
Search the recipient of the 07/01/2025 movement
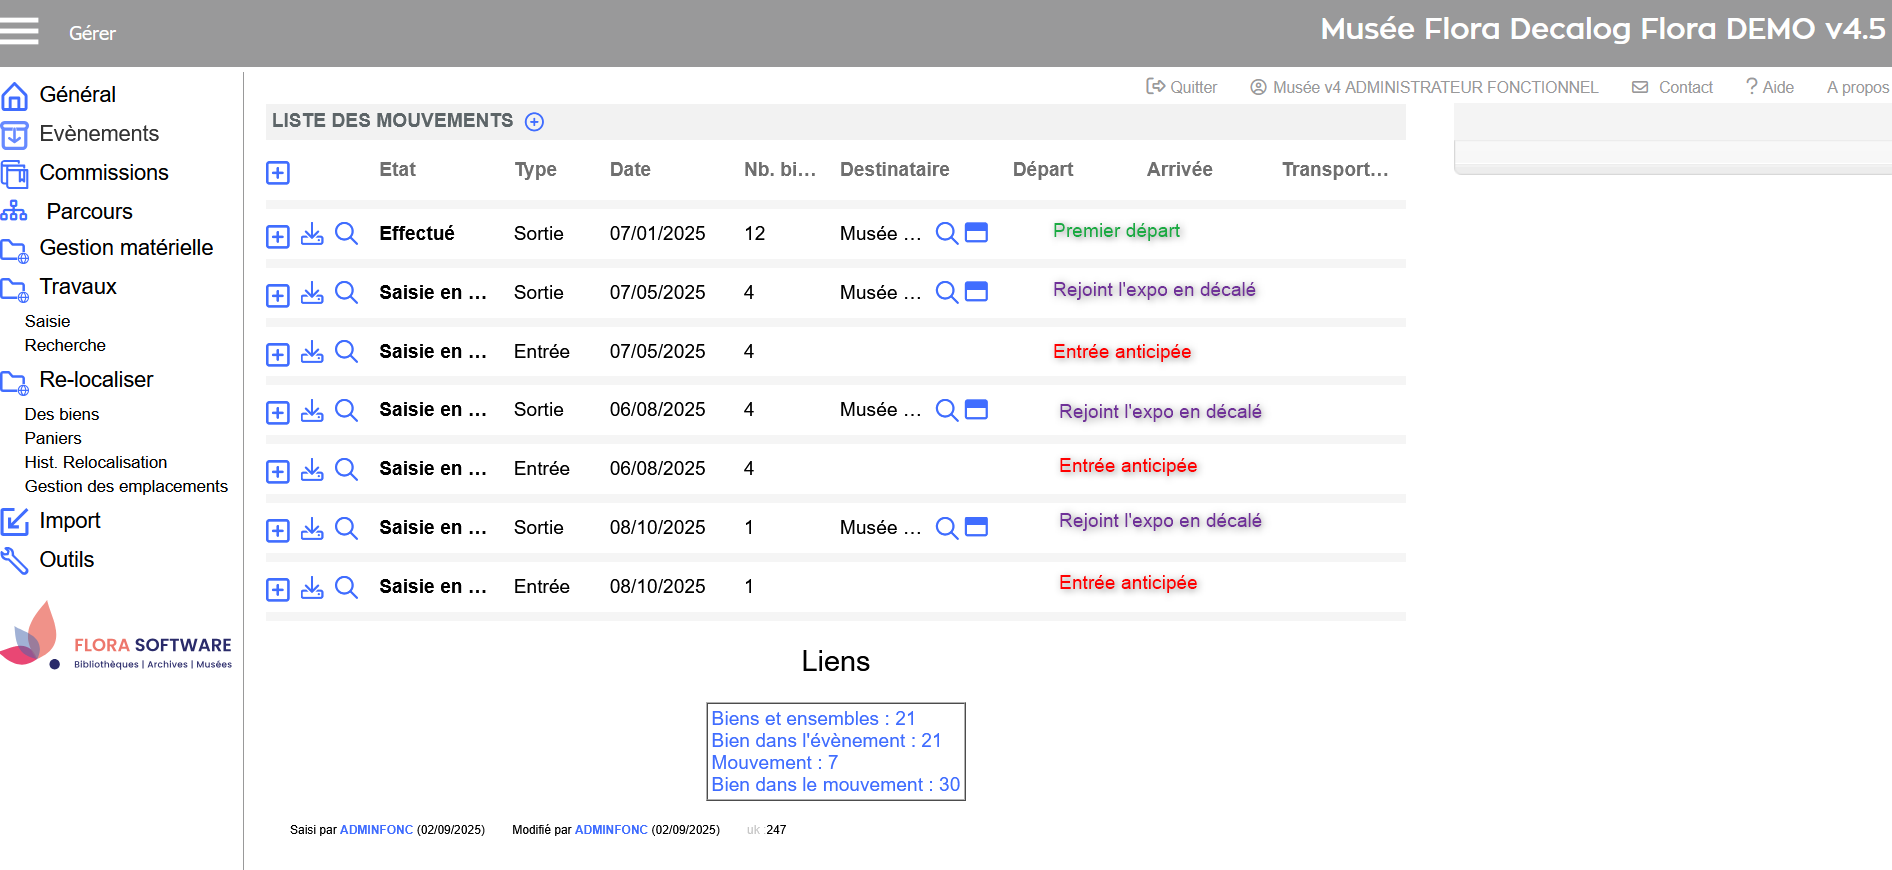[946, 233]
